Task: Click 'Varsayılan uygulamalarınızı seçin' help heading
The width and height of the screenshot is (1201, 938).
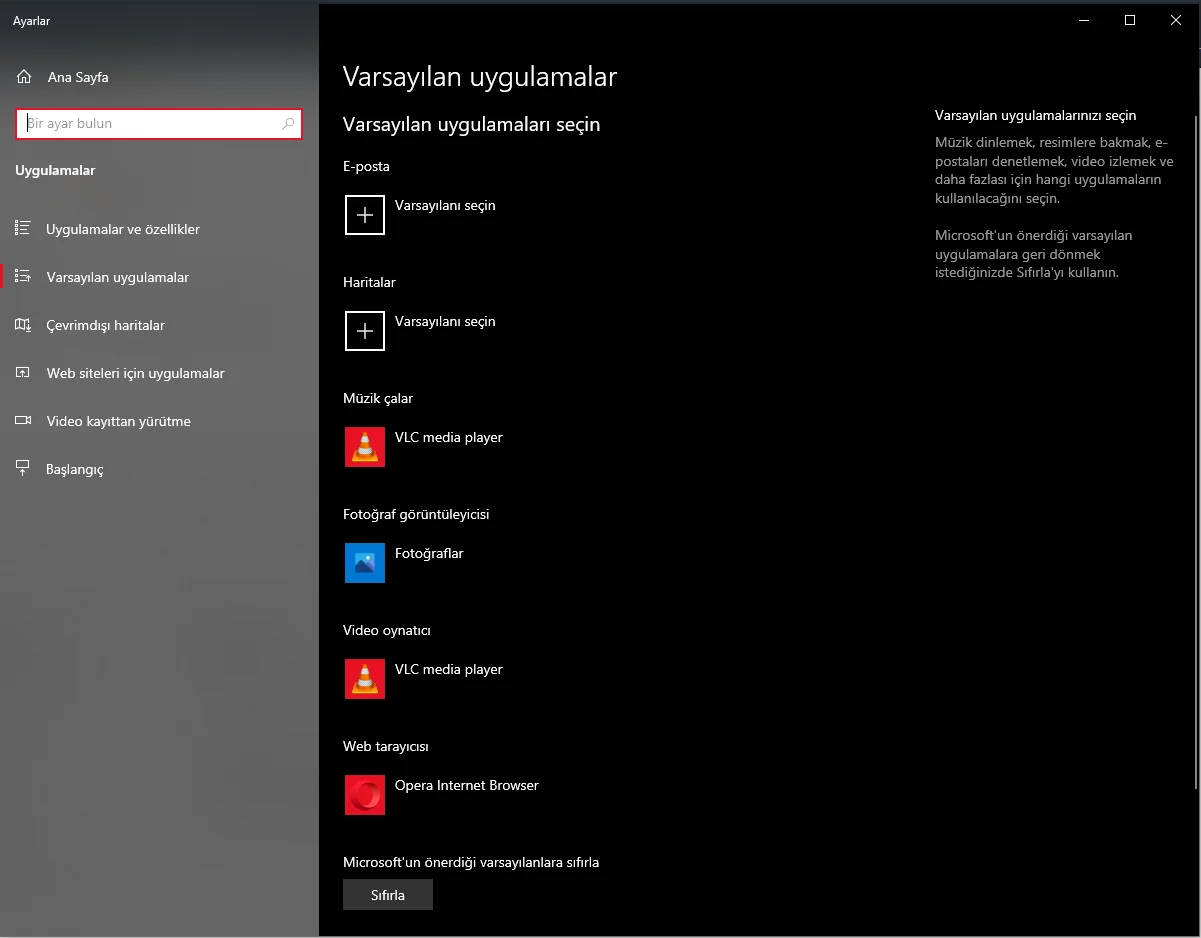Action: [x=1035, y=115]
